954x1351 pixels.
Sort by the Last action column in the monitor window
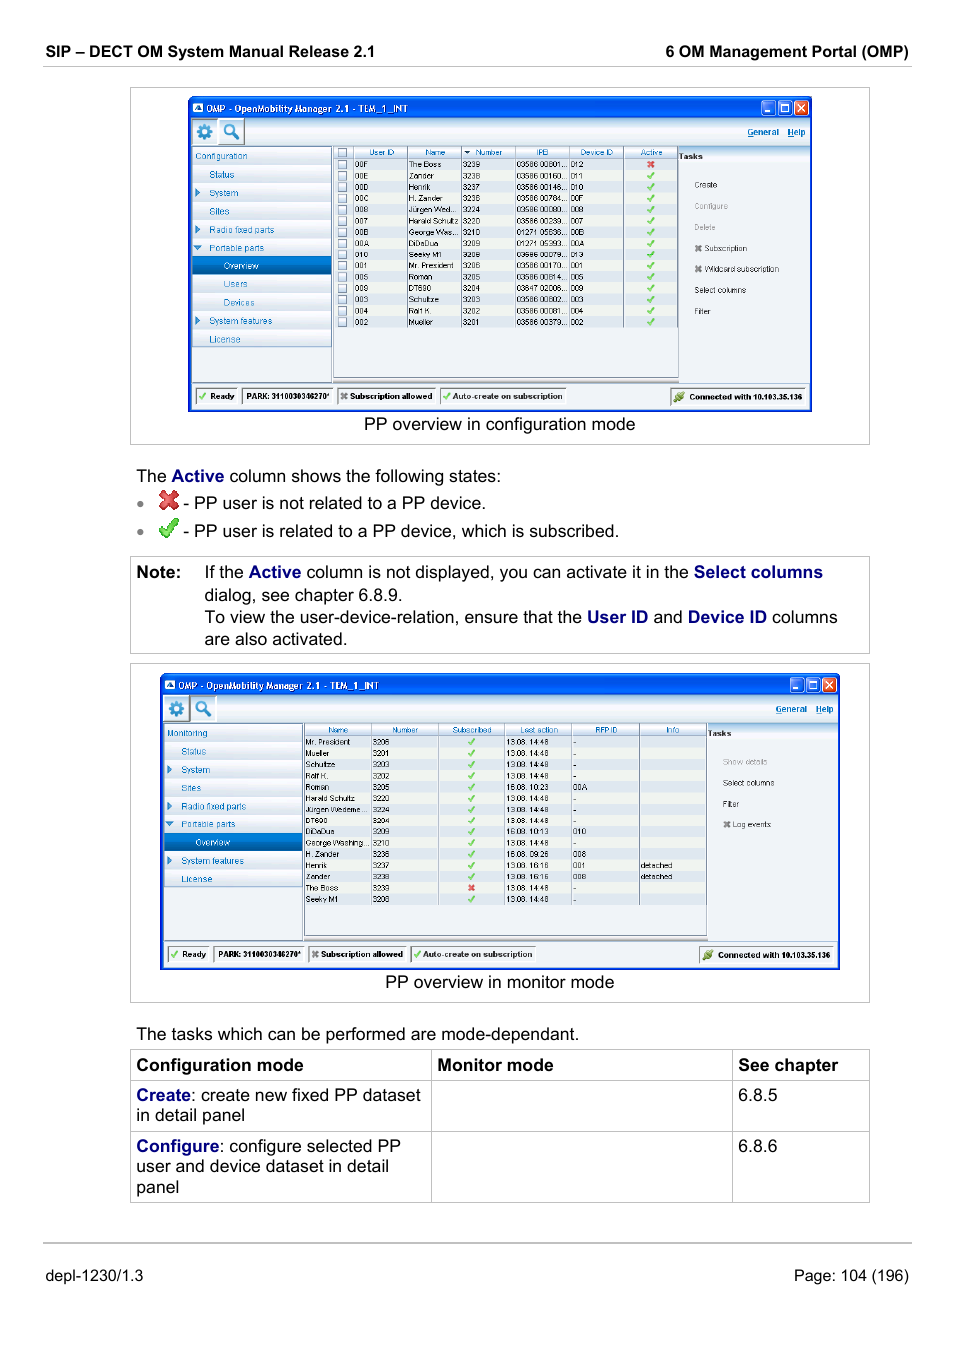point(538,730)
